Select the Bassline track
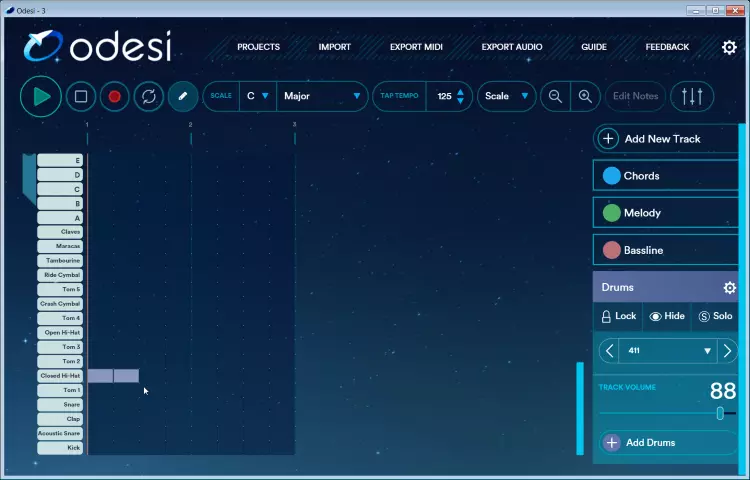The image size is (750, 480). pyautogui.click(x=665, y=250)
